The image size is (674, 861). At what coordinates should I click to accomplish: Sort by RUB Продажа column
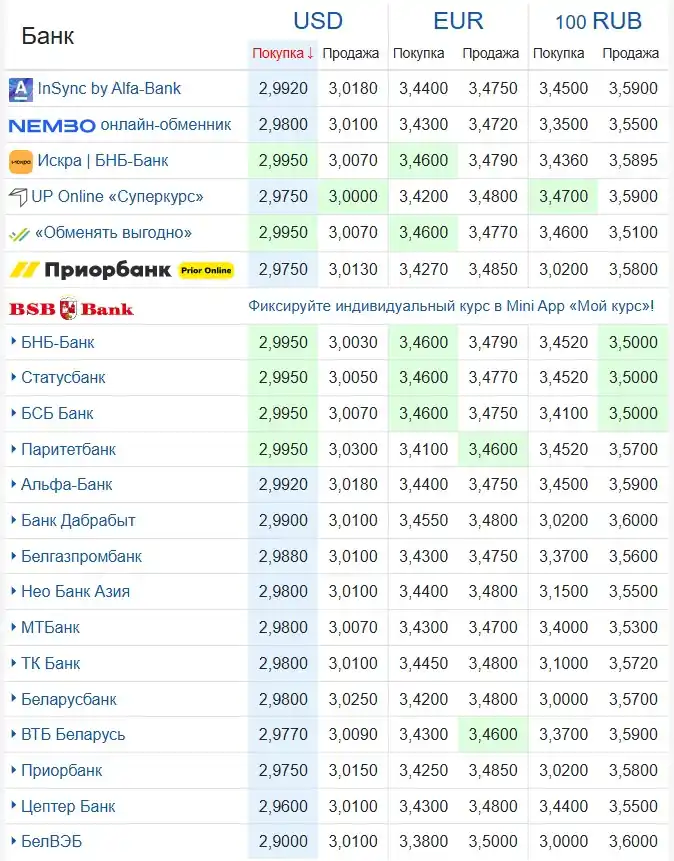(x=631, y=53)
